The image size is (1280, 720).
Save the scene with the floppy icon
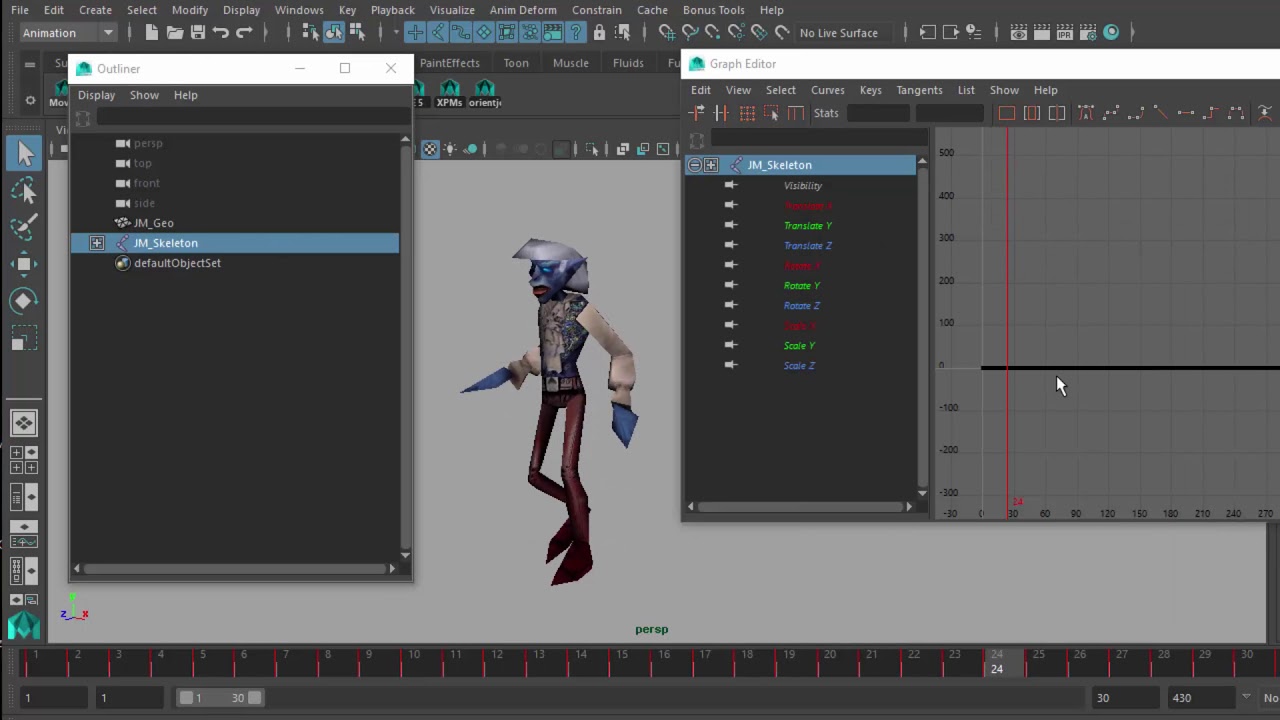(197, 33)
